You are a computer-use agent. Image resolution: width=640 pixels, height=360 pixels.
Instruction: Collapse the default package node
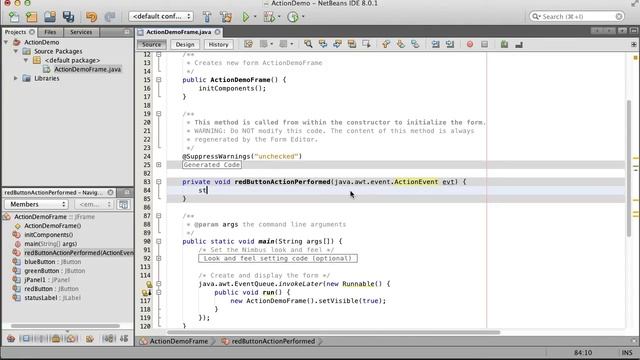pyautogui.click(x=26, y=60)
